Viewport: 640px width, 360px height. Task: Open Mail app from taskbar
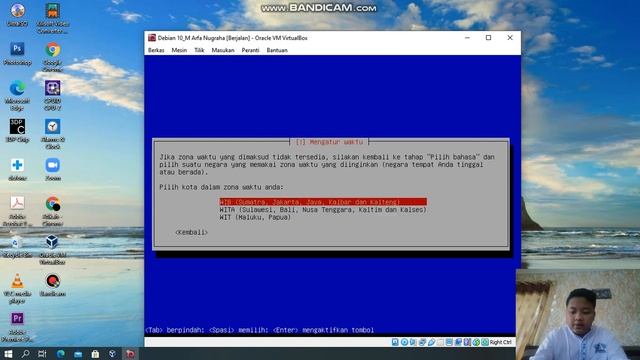pyautogui.click(x=78, y=354)
